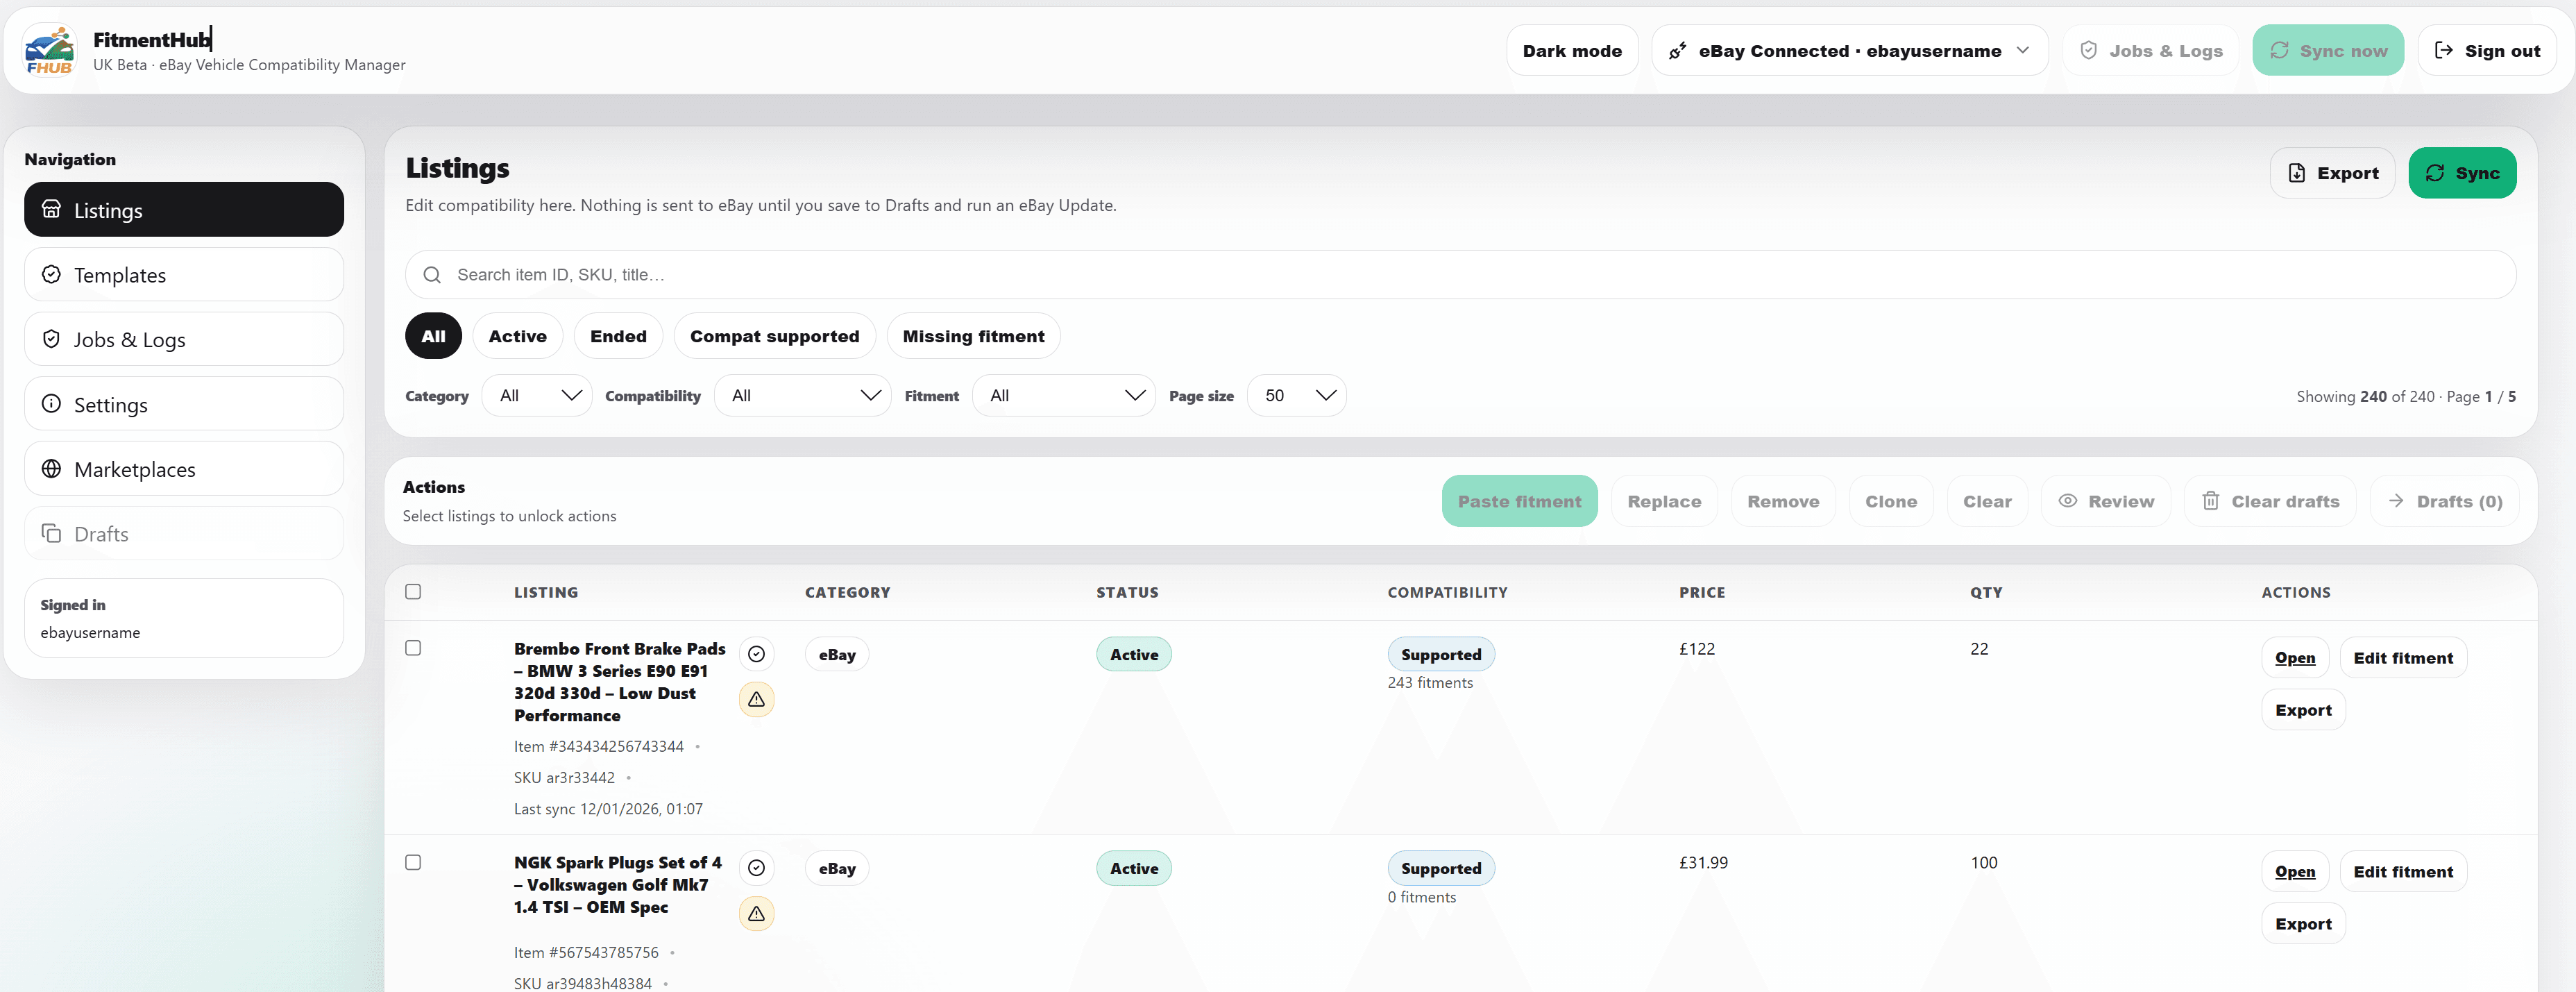Check the NGK Spark Plugs row checkbox
The width and height of the screenshot is (2576, 992).
tap(413, 862)
